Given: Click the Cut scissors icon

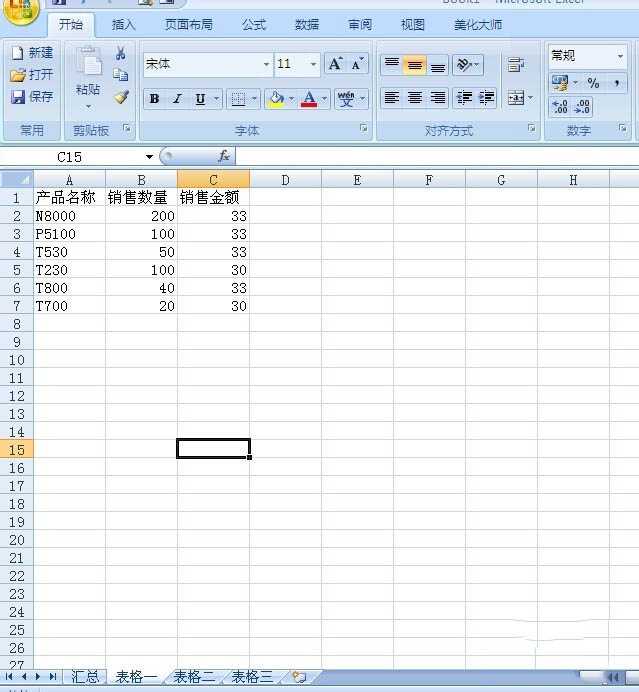Looking at the screenshot, I should (120, 53).
